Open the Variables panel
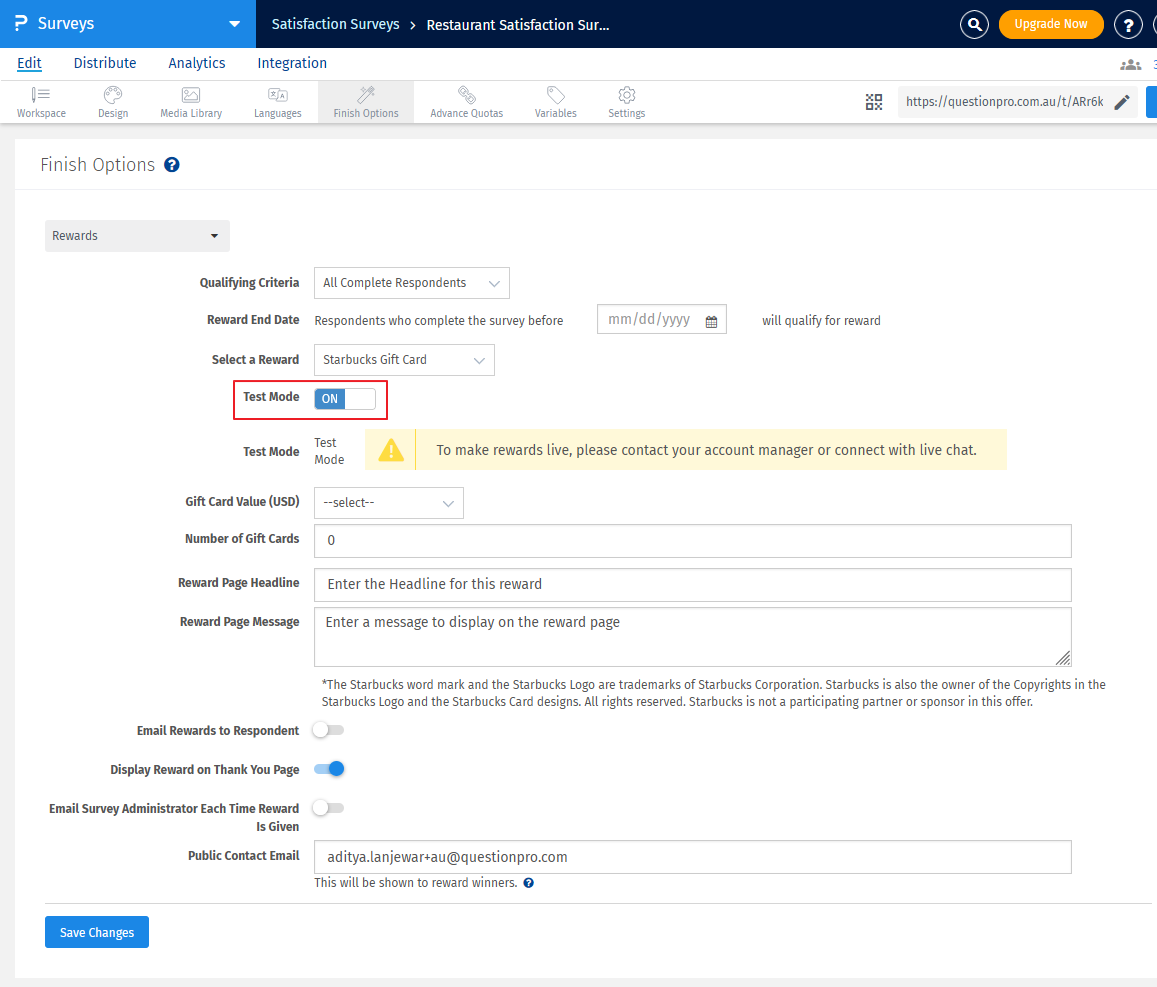 click(x=555, y=101)
